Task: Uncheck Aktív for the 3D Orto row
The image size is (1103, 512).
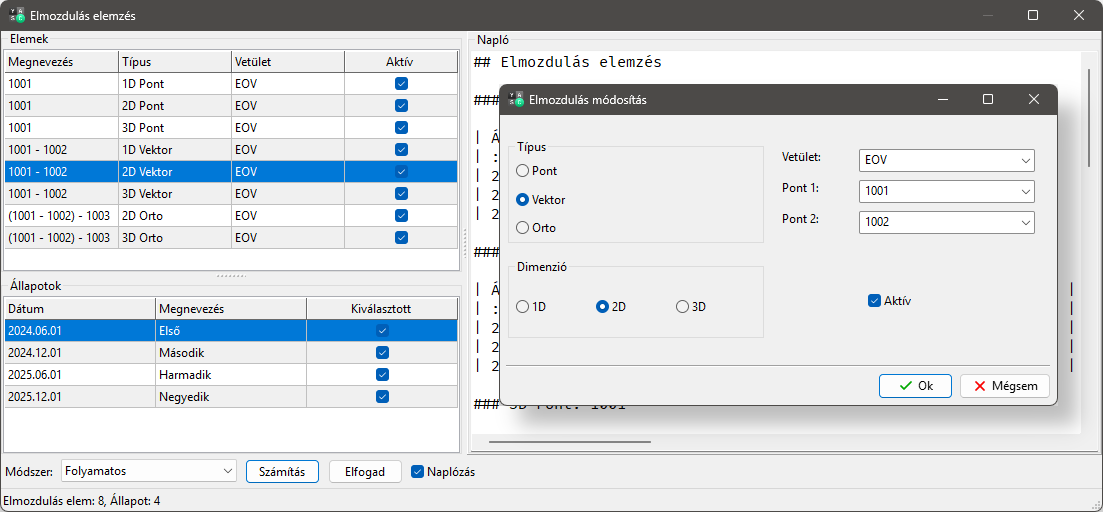Action: (x=402, y=238)
